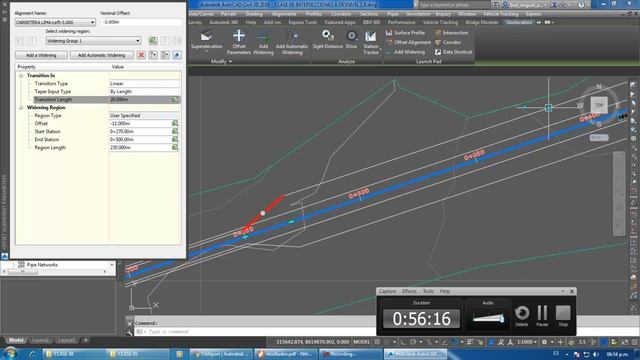The image size is (640, 360).
Task: Launch Corridor from Launch Pad
Action: click(x=448, y=42)
